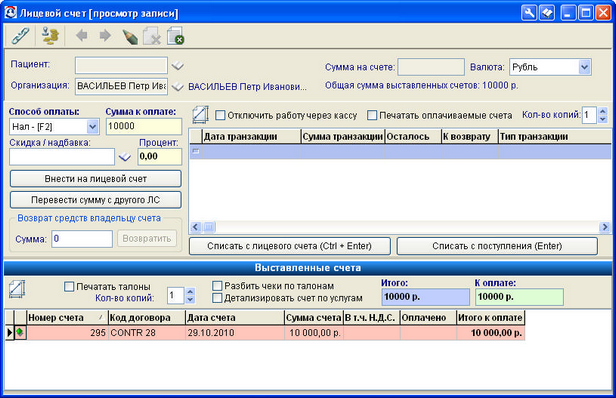Open the Валюта Рубль dropdown
The image size is (616, 398).
click(x=584, y=67)
